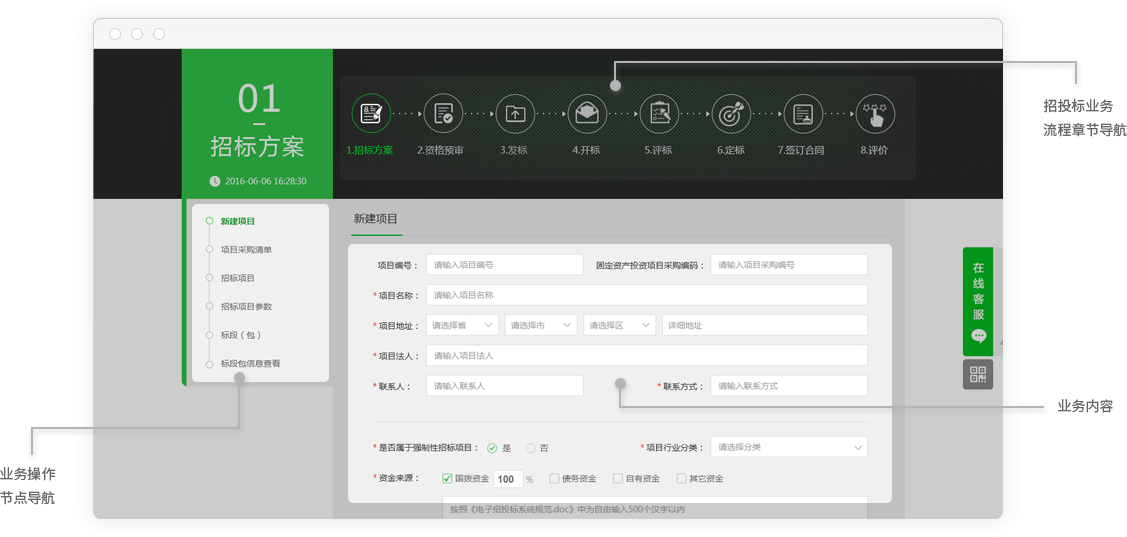The width and height of the screenshot is (1127, 537).
Task: Click the 招标方案 step icon
Action: coord(371,114)
